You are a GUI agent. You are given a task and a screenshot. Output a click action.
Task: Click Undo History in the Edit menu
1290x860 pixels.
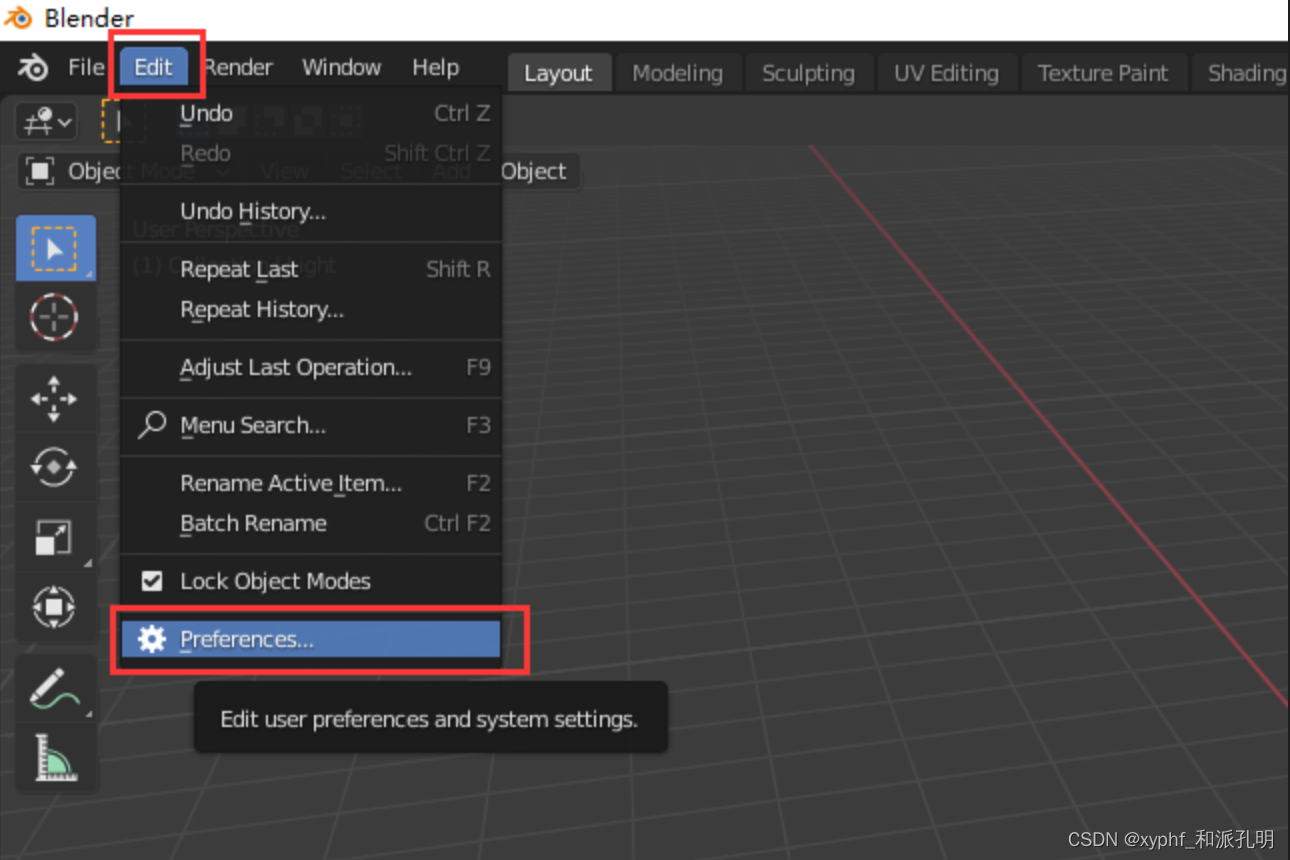[x=252, y=211]
